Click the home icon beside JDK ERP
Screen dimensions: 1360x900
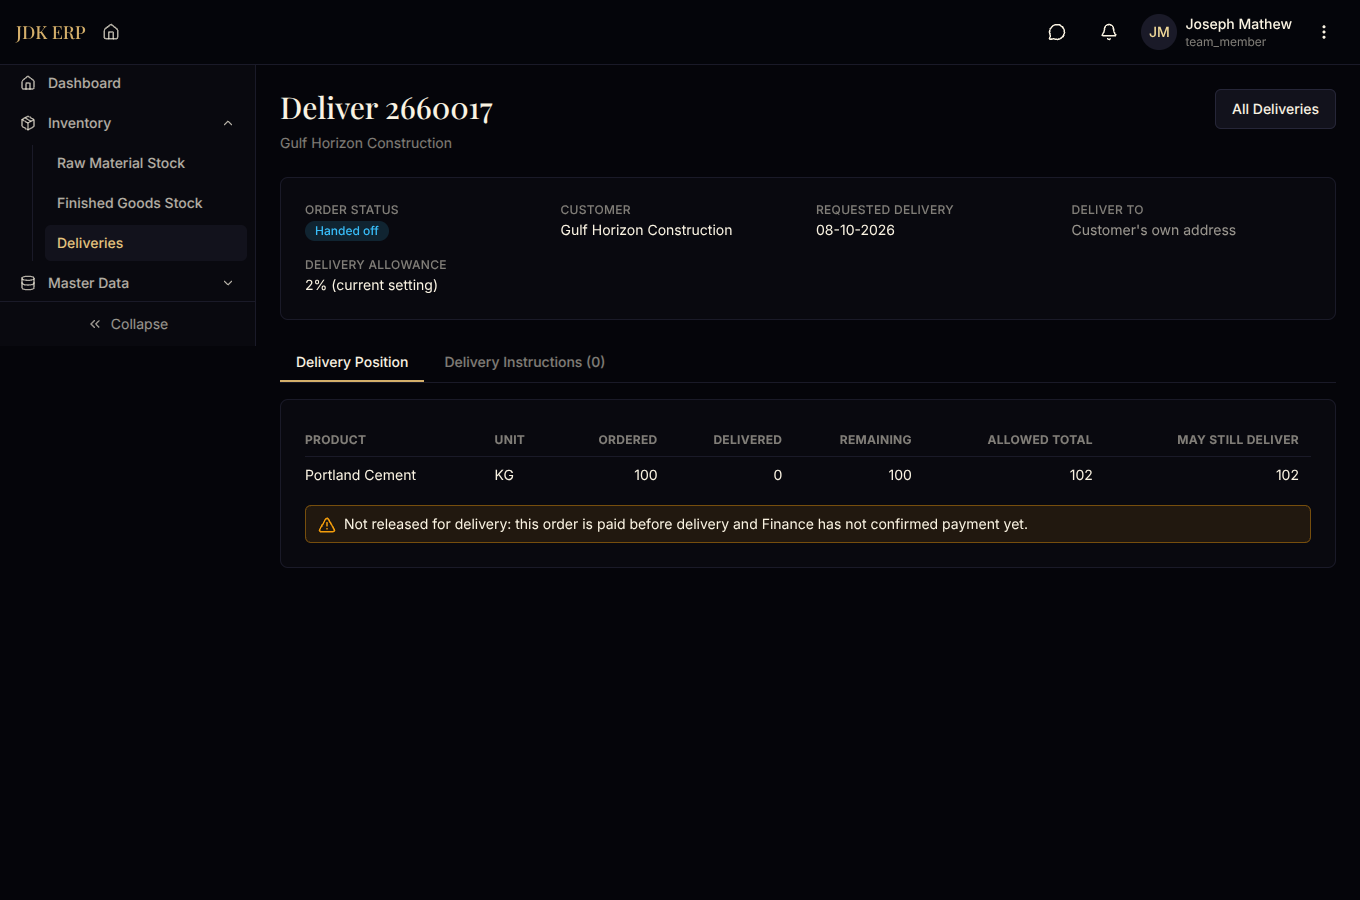[x=111, y=32]
